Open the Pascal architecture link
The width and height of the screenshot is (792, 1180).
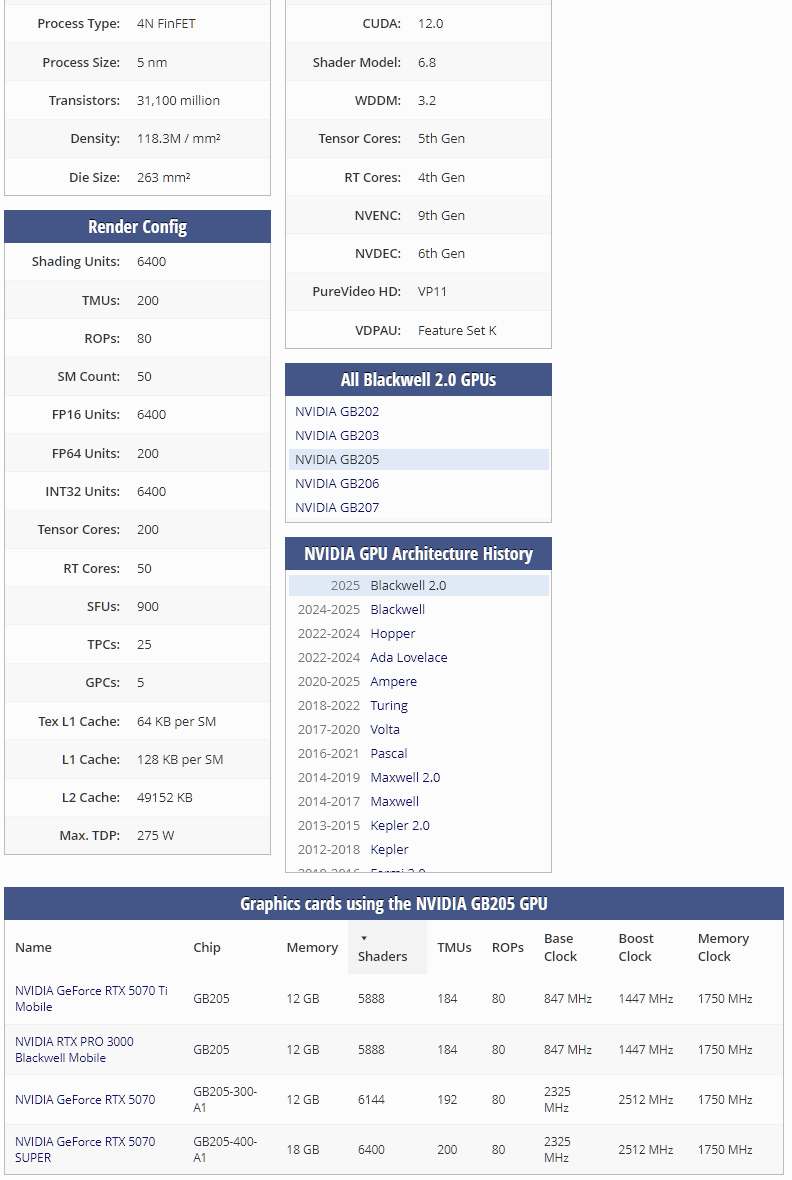388,754
